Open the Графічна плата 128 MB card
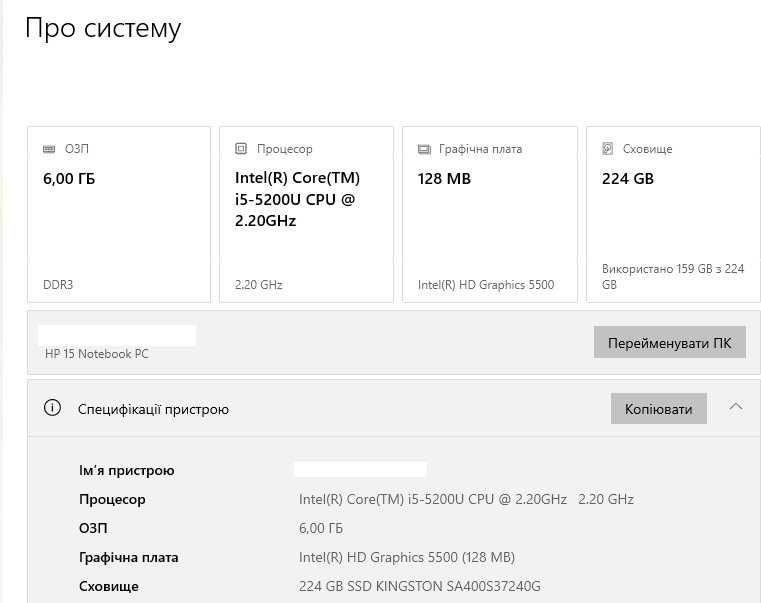Viewport: 761px width, 603px height. 490,215
